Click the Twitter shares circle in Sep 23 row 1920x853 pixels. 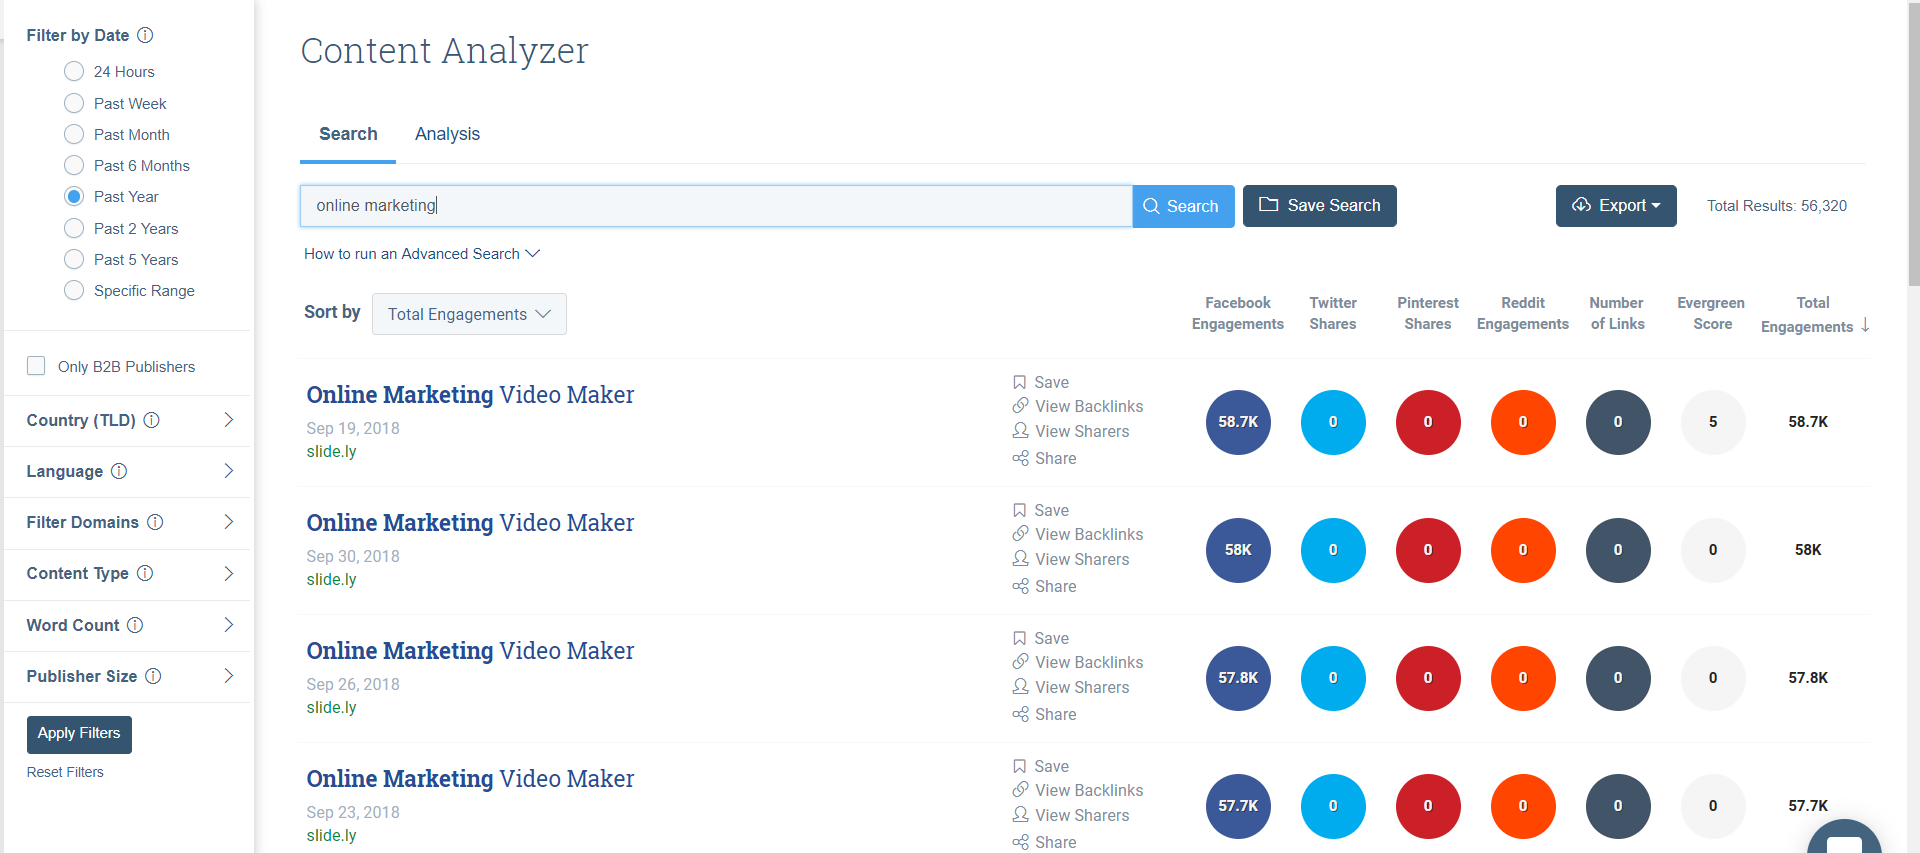click(1333, 806)
